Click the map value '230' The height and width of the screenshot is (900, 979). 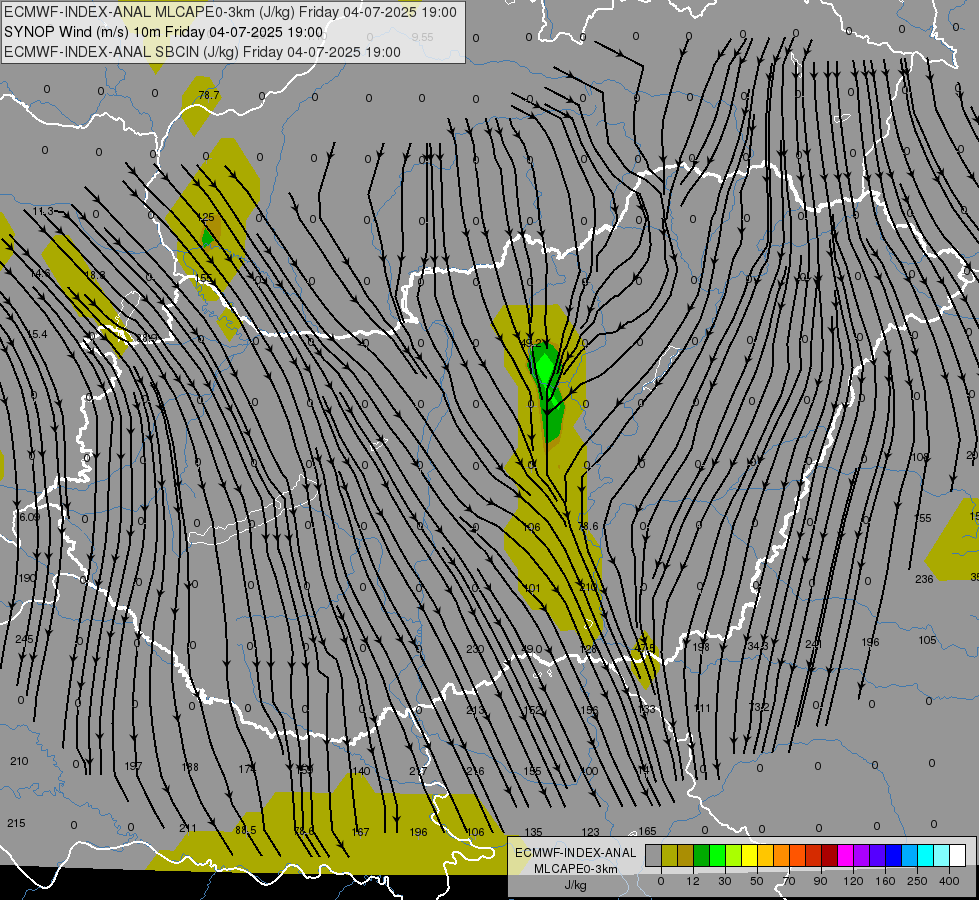point(475,649)
